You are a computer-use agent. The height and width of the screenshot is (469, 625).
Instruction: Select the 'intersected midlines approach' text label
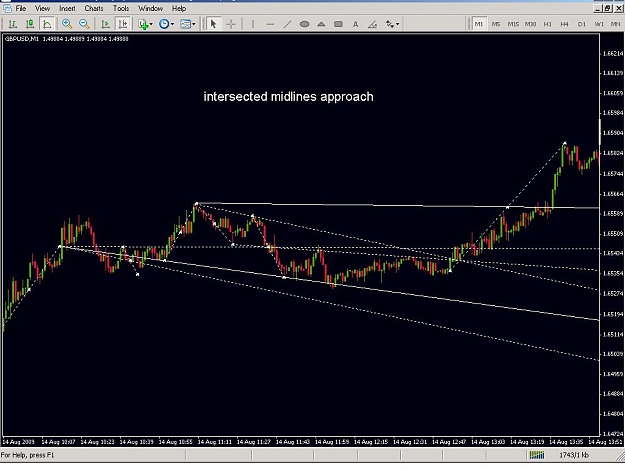289,96
